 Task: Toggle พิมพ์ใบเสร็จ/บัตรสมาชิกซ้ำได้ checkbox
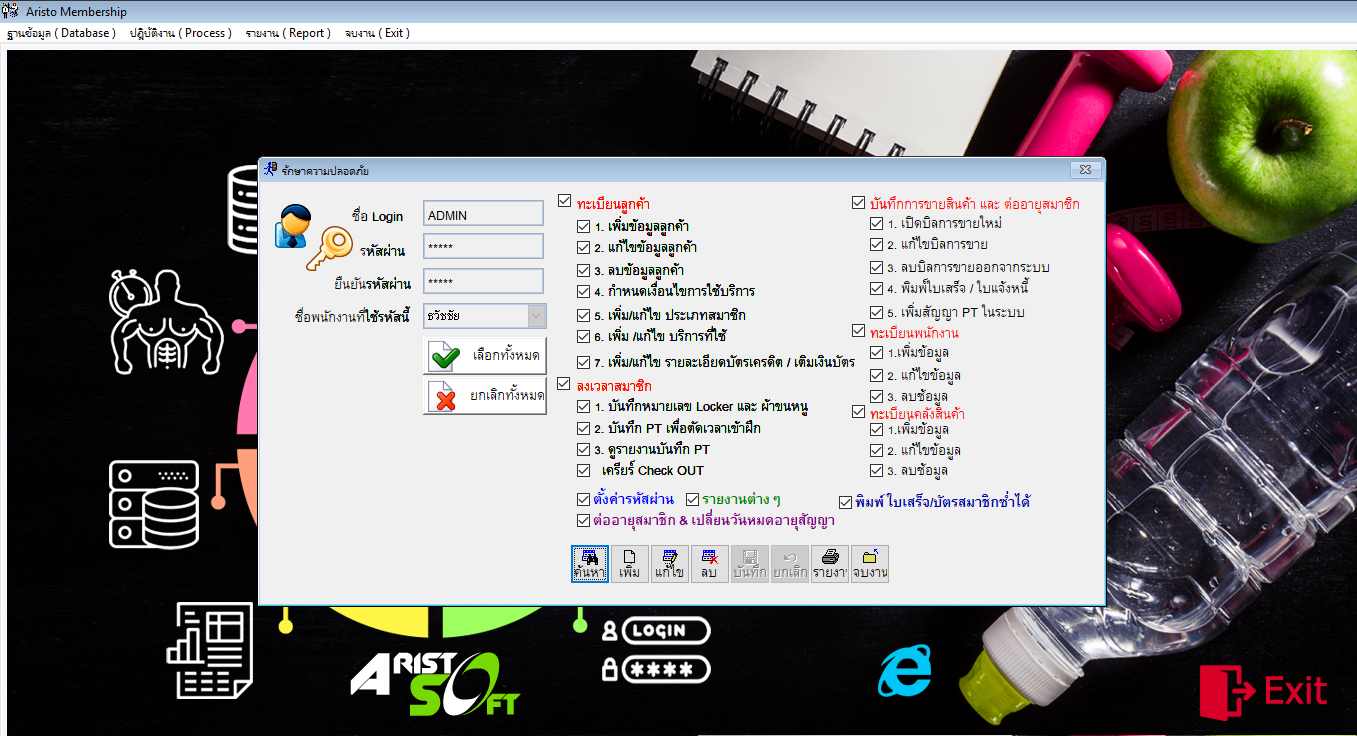846,501
